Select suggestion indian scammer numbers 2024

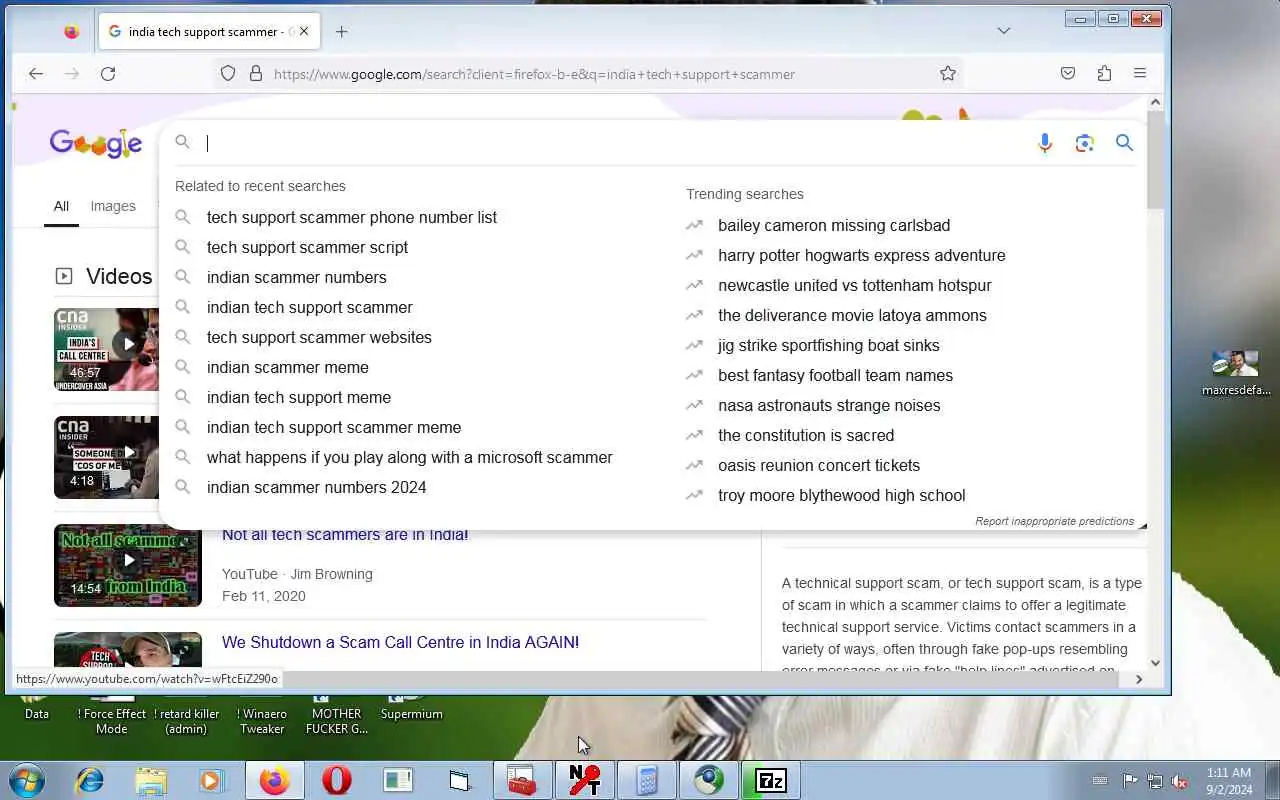click(x=316, y=487)
